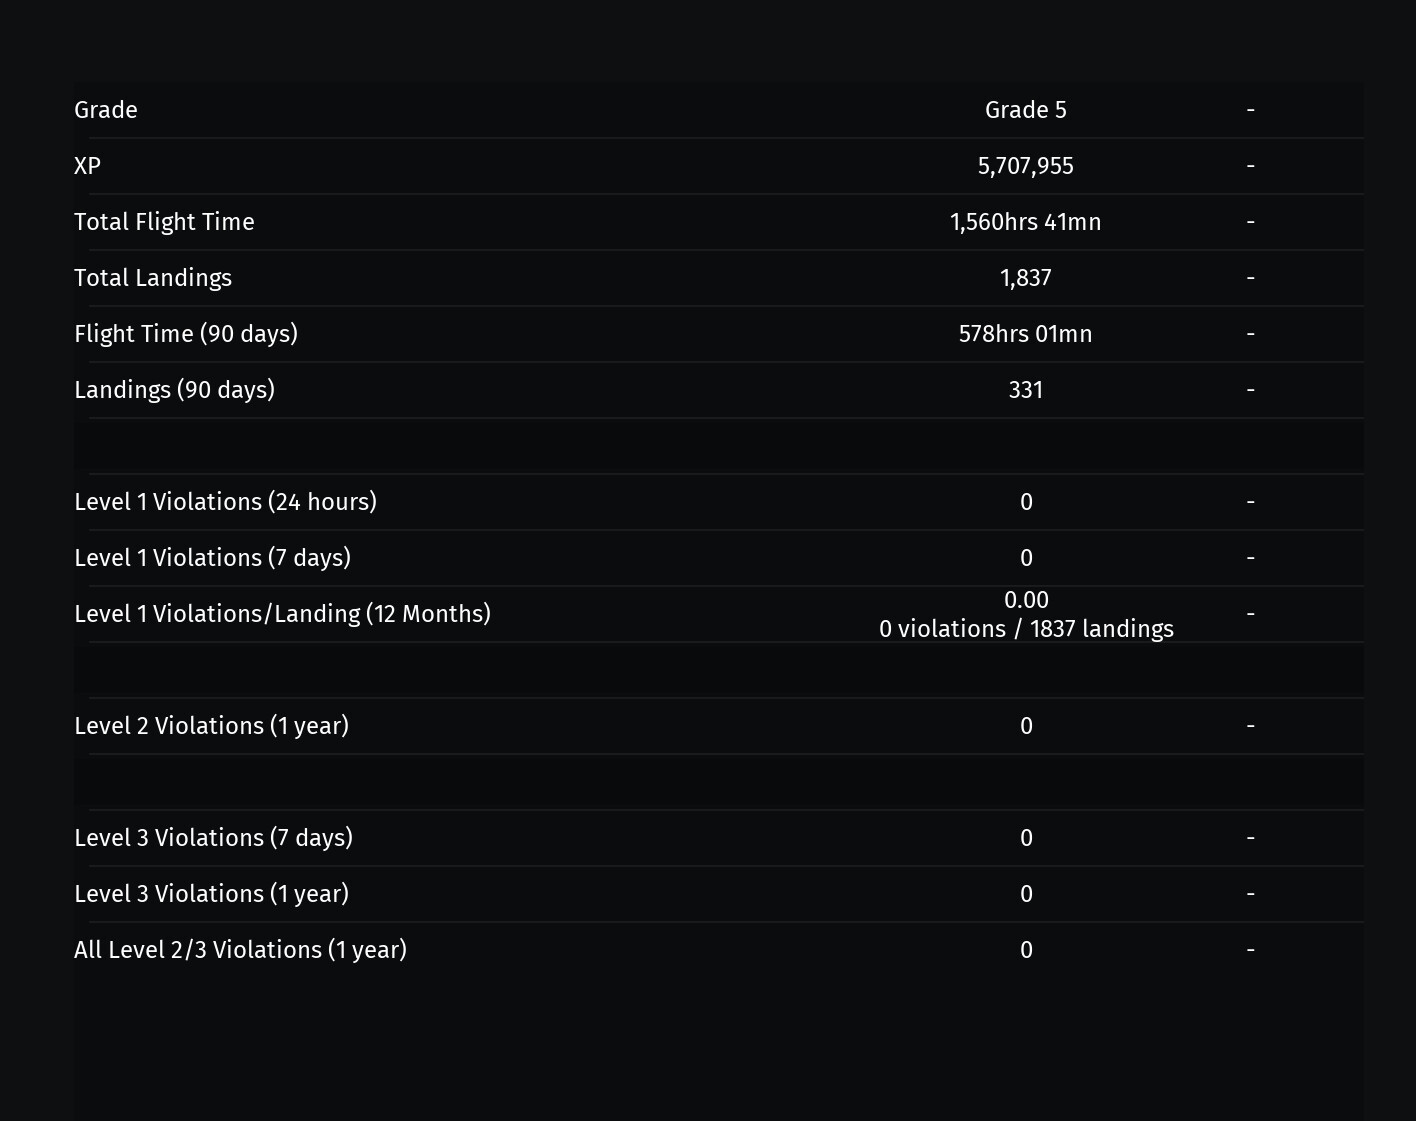Select Level 1 Violations (7 days) label

(212, 558)
